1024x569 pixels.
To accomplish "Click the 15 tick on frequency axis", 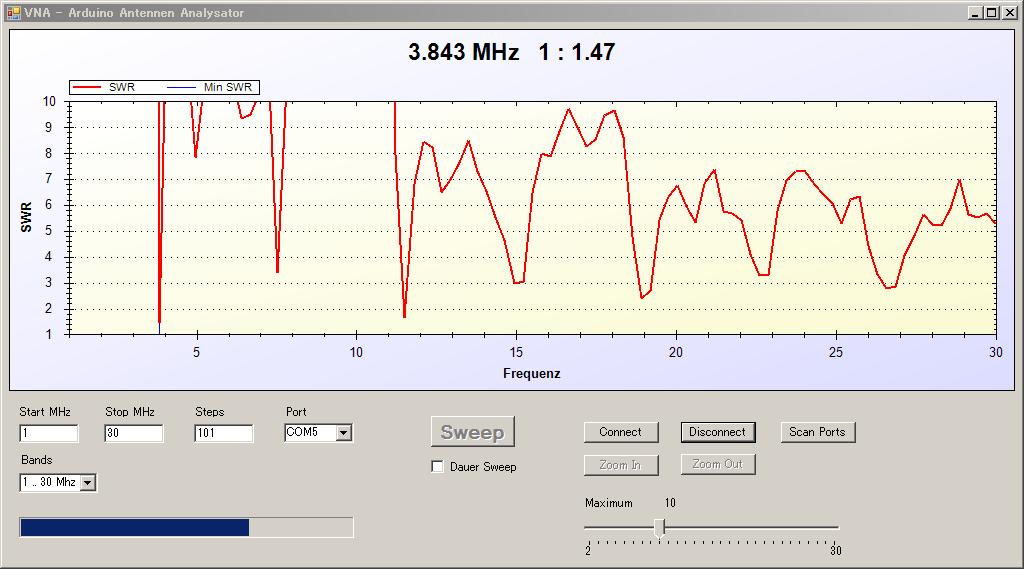I will pos(516,352).
